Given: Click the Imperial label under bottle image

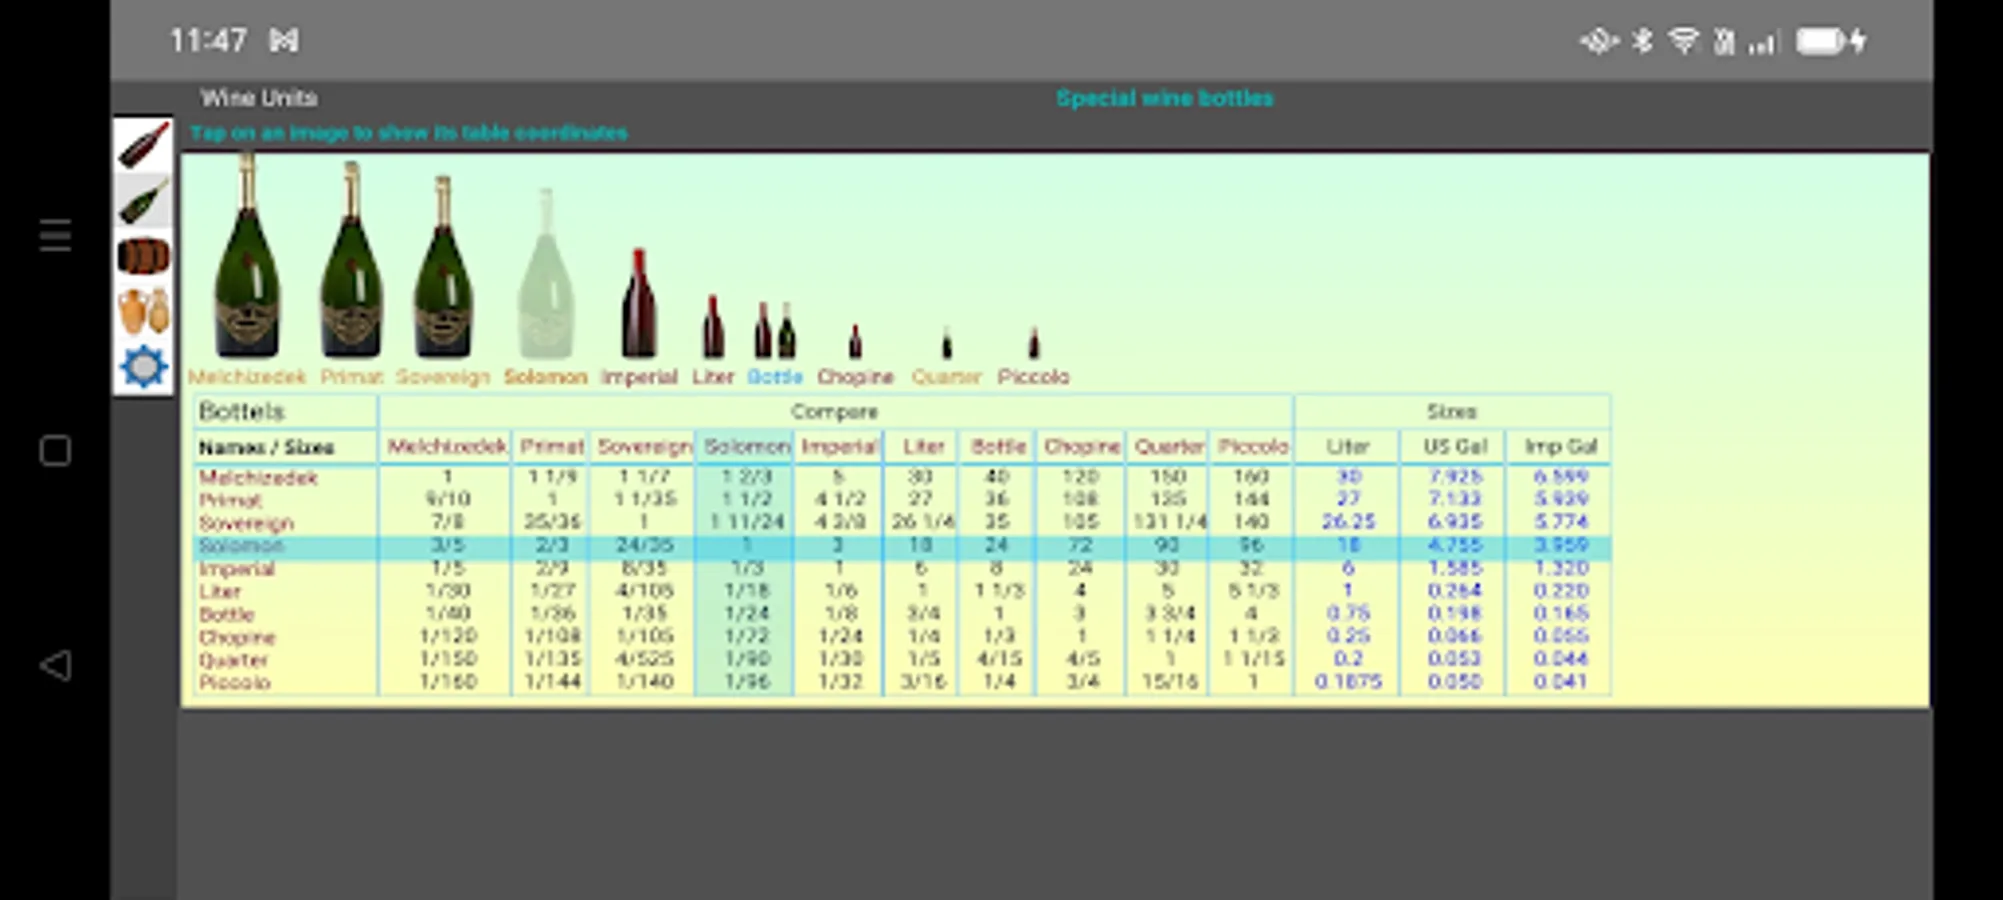Looking at the screenshot, I should [639, 377].
